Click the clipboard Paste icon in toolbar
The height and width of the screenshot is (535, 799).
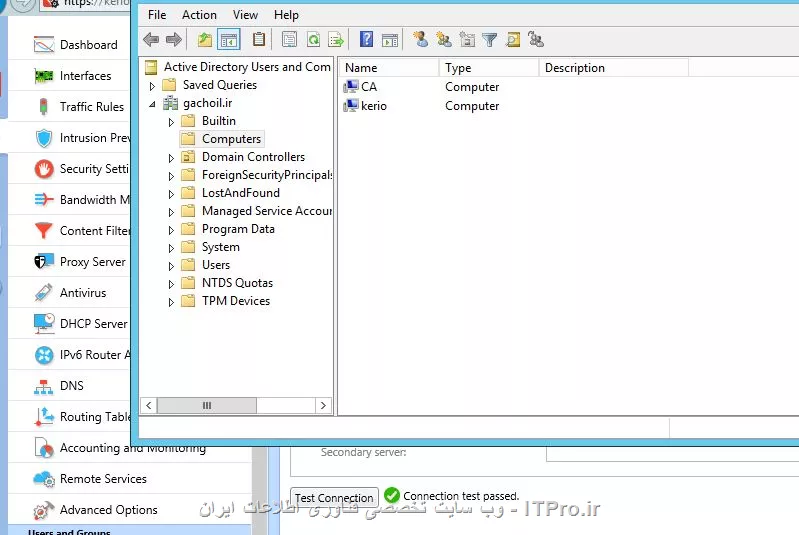click(259, 39)
